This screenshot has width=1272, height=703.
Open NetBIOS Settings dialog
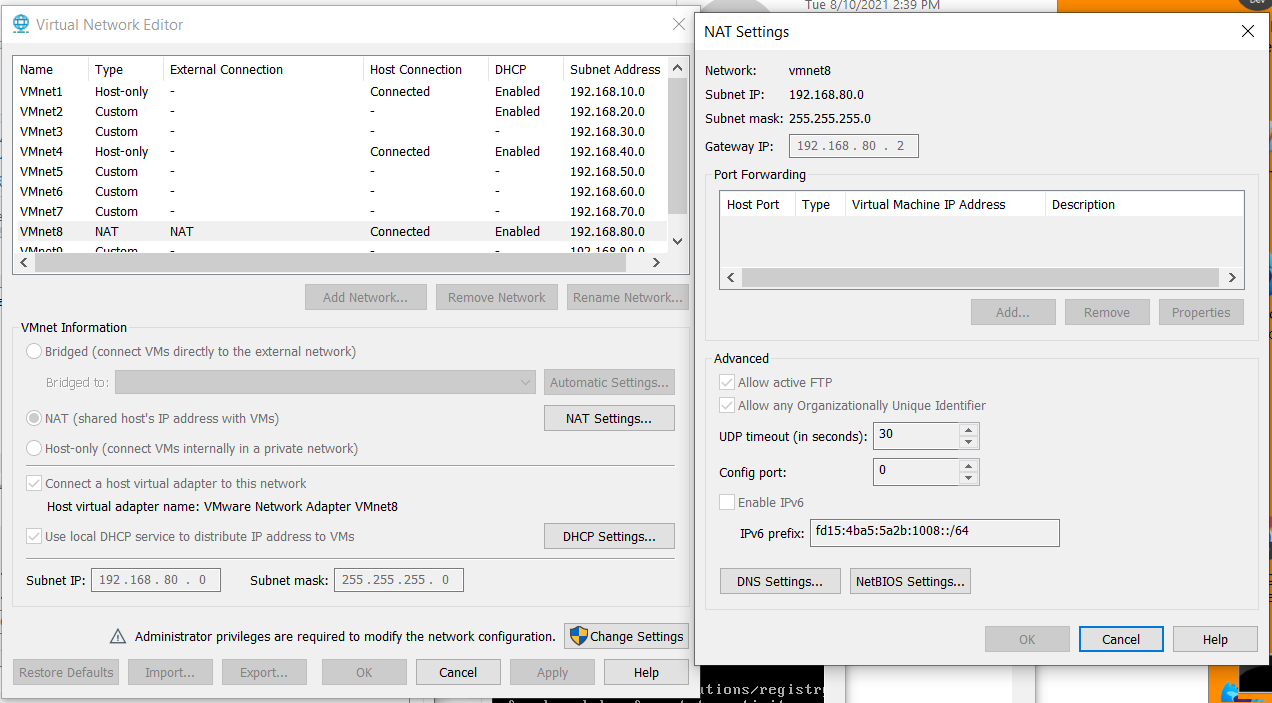coord(910,581)
